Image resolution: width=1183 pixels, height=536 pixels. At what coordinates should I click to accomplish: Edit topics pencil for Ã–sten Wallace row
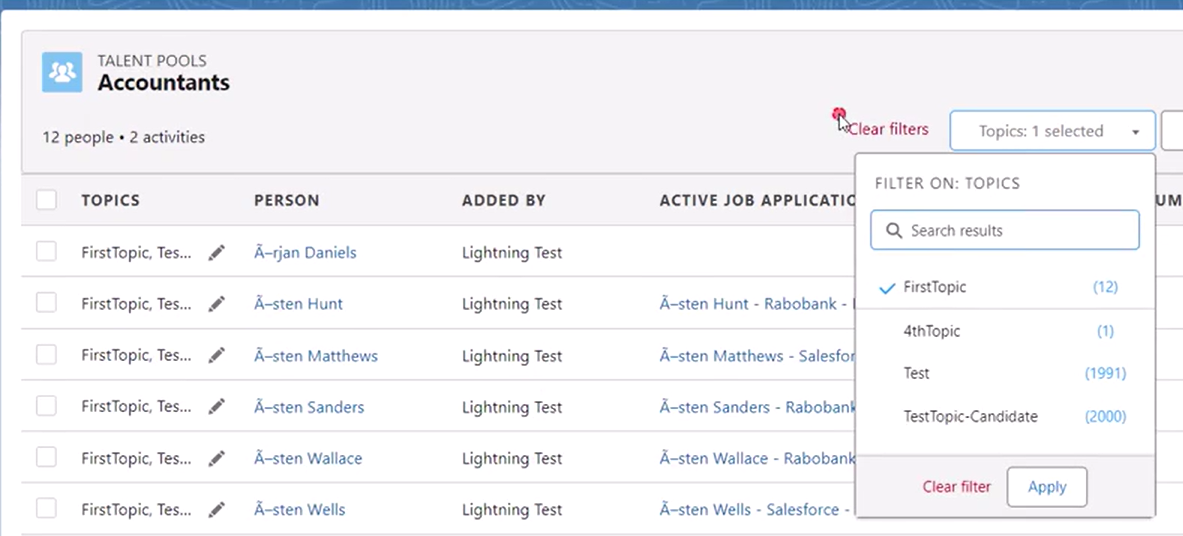[x=217, y=458]
